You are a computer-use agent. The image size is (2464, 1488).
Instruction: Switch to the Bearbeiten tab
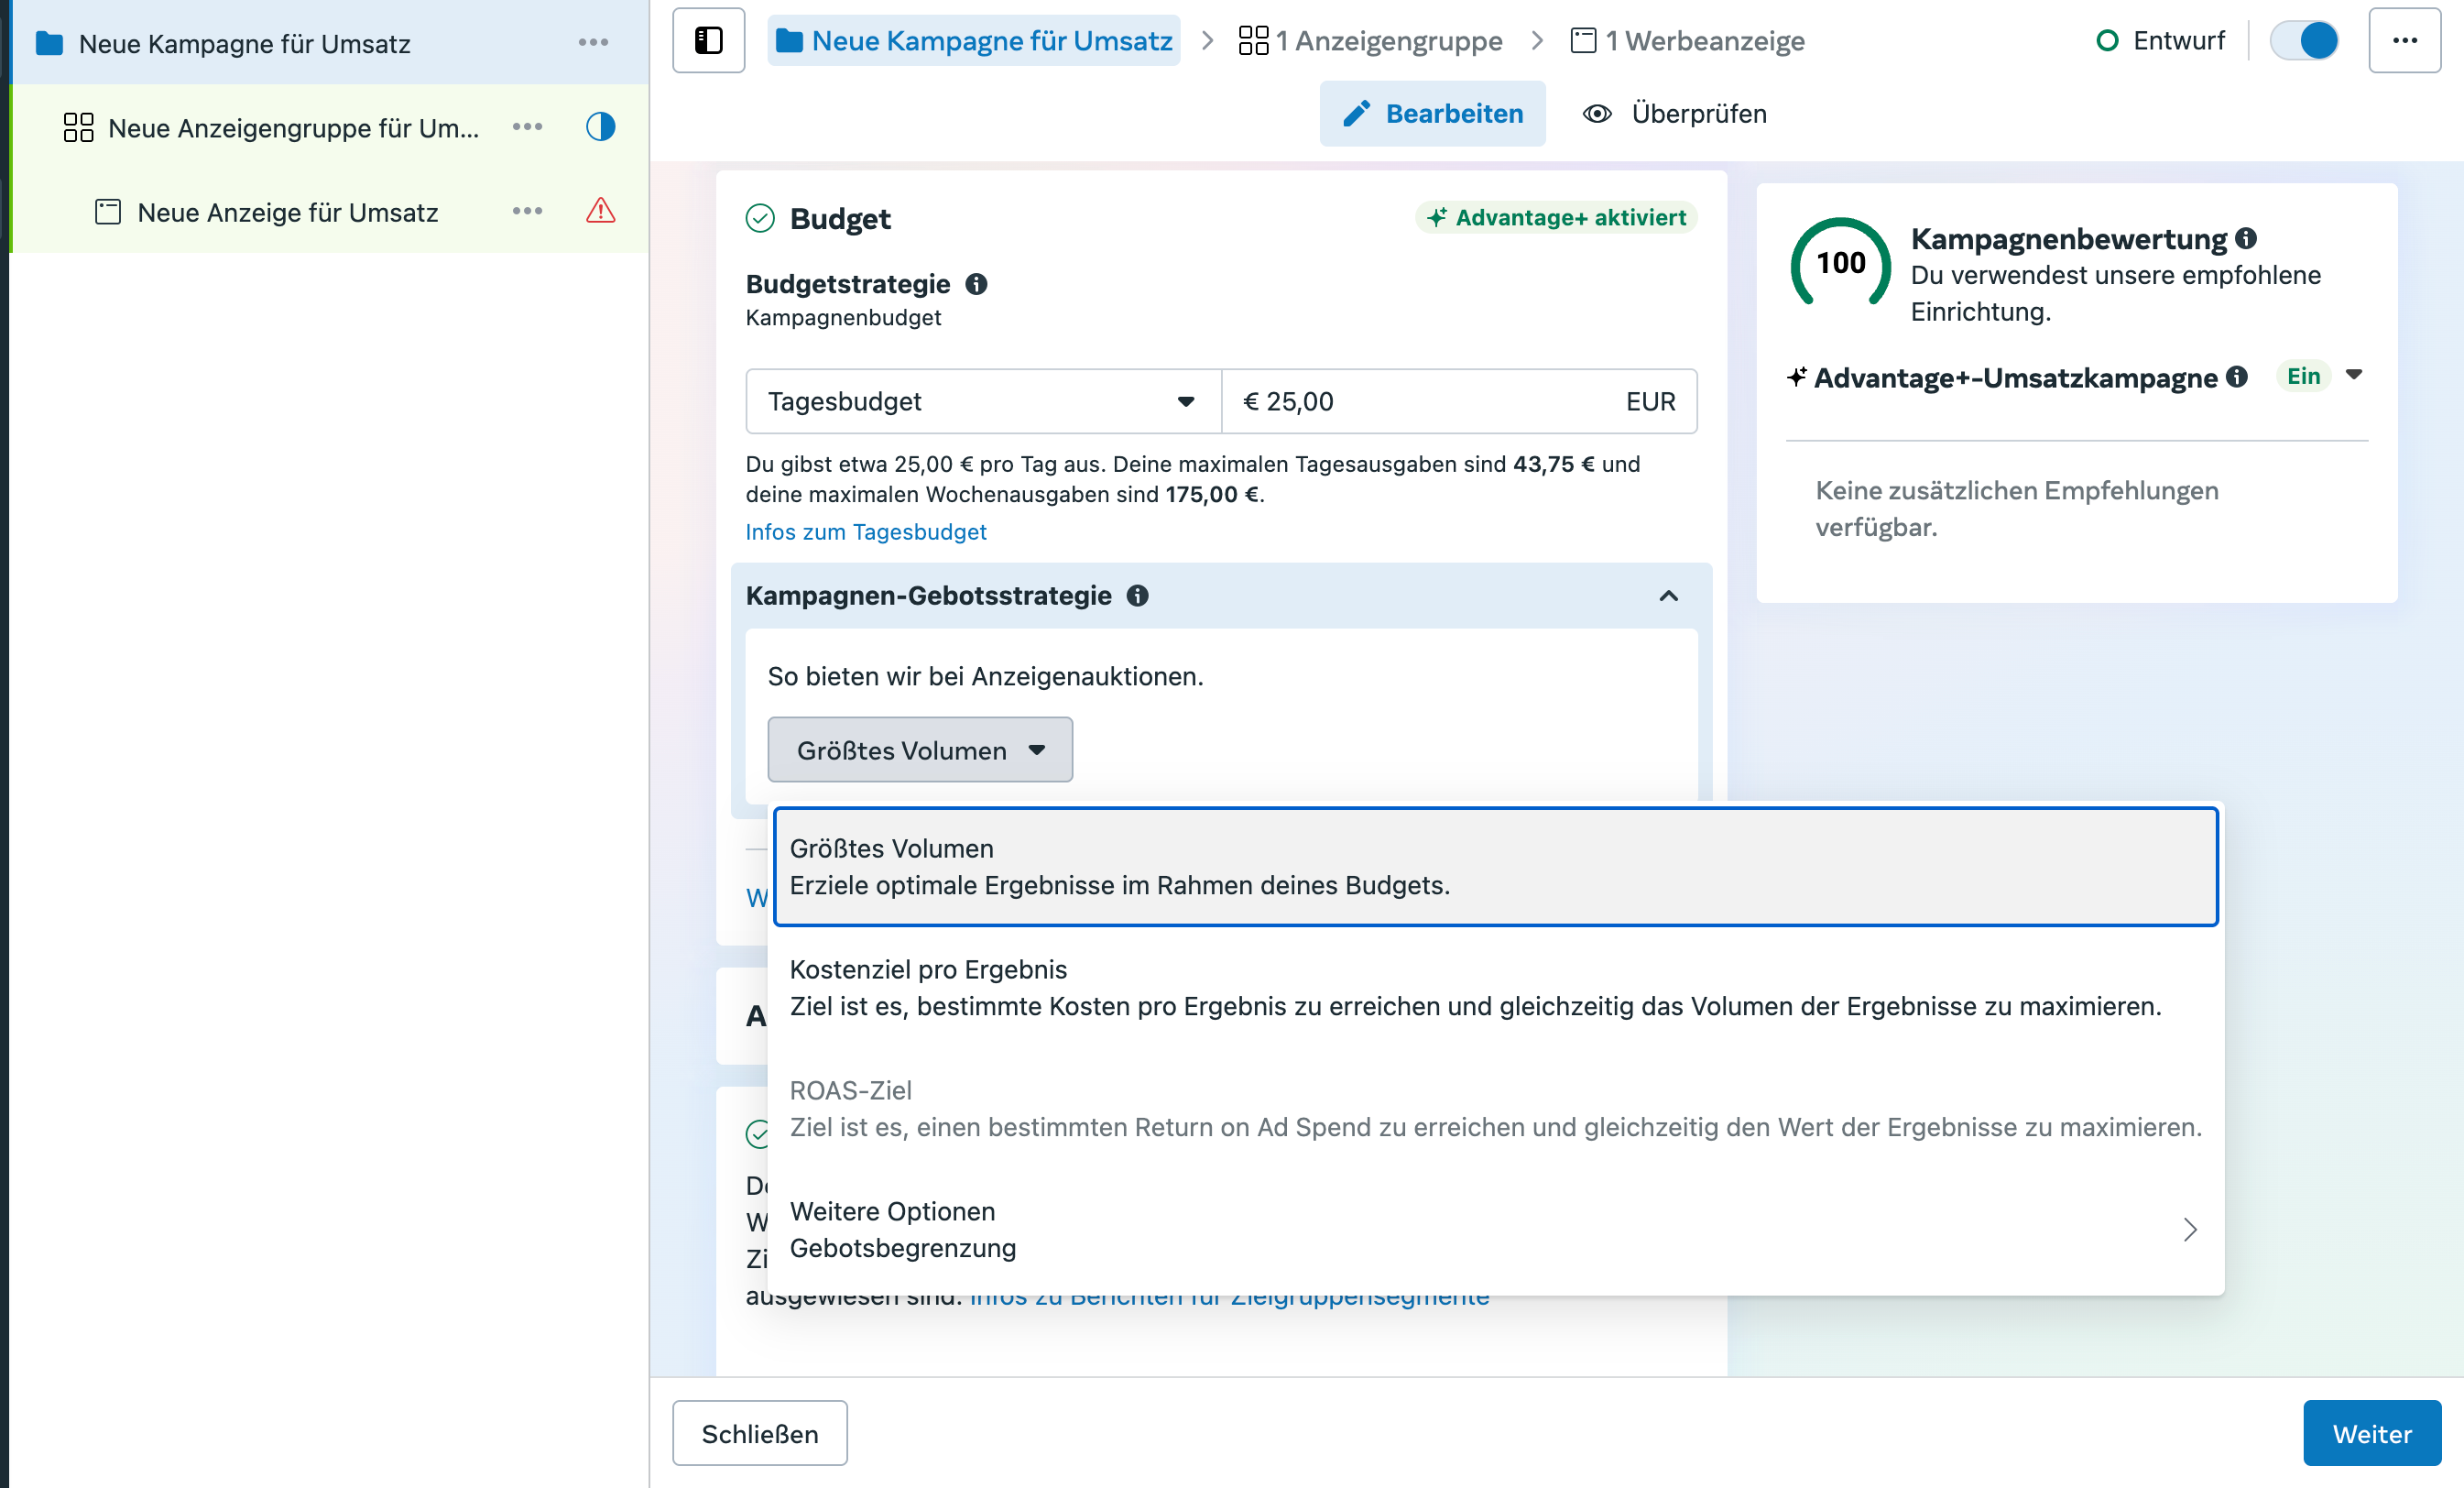pyautogui.click(x=1432, y=113)
